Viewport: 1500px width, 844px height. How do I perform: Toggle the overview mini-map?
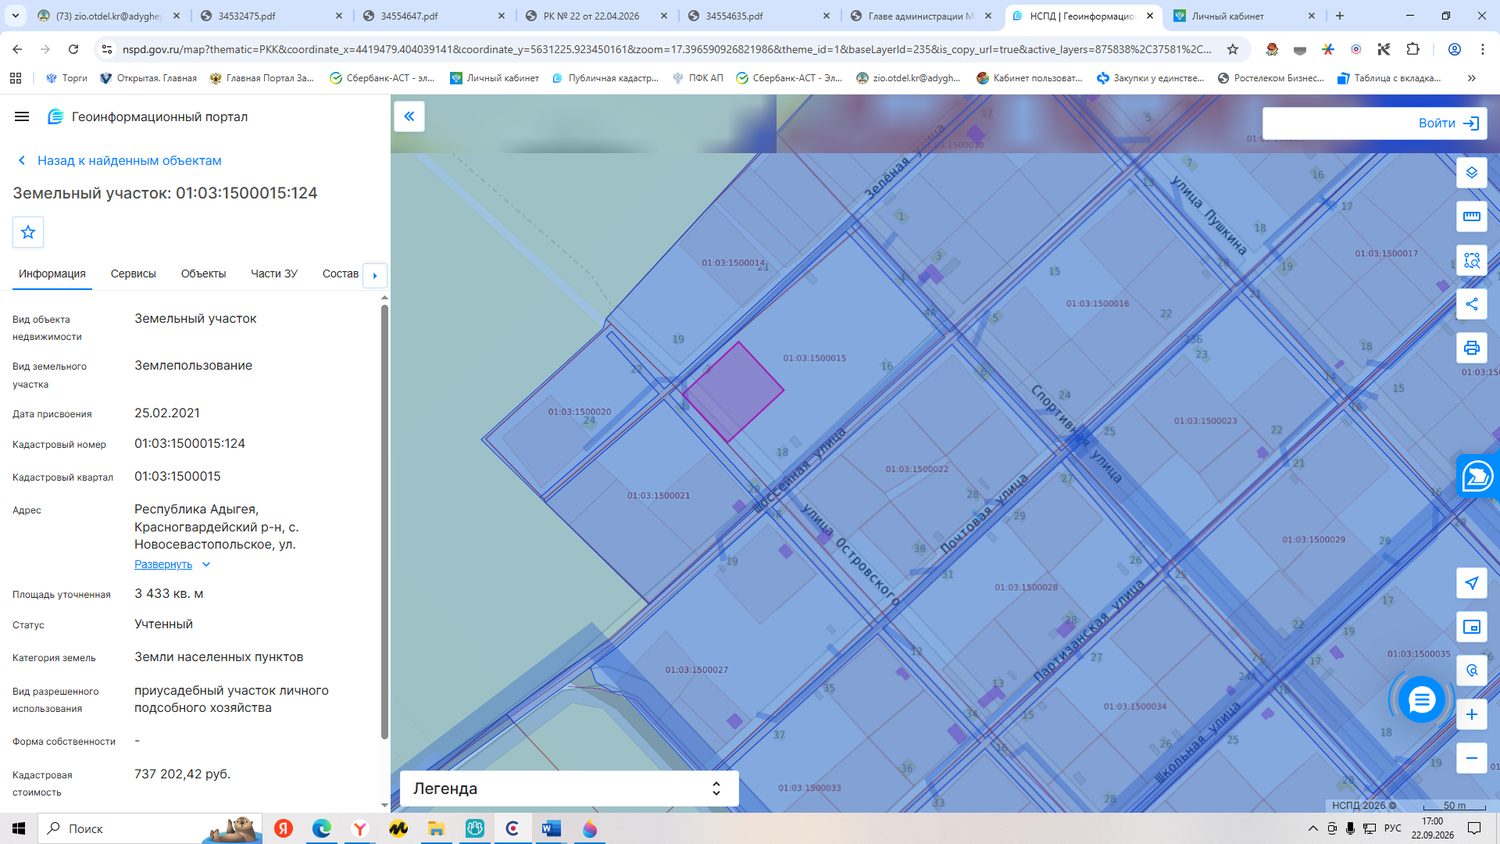pyautogui.click(x=1471, y=627)
